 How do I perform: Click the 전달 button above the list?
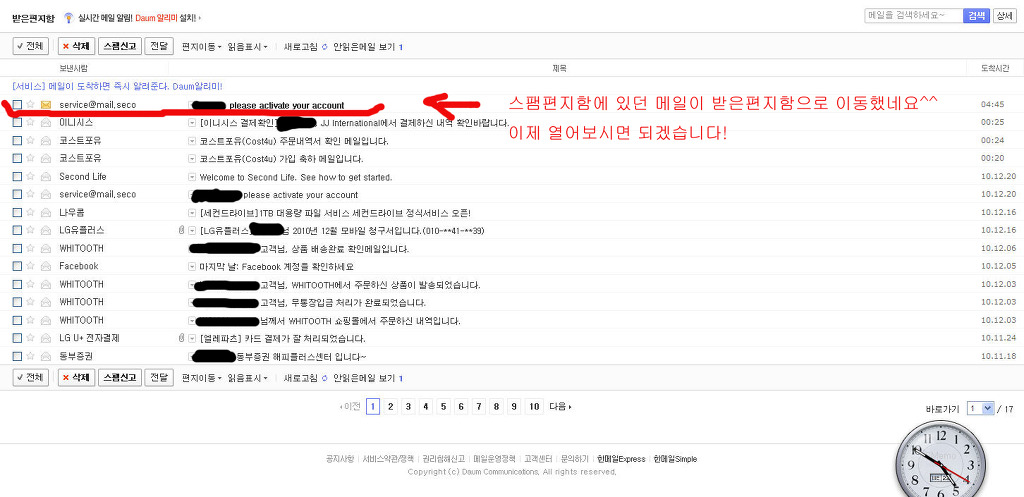pos(159,46)
